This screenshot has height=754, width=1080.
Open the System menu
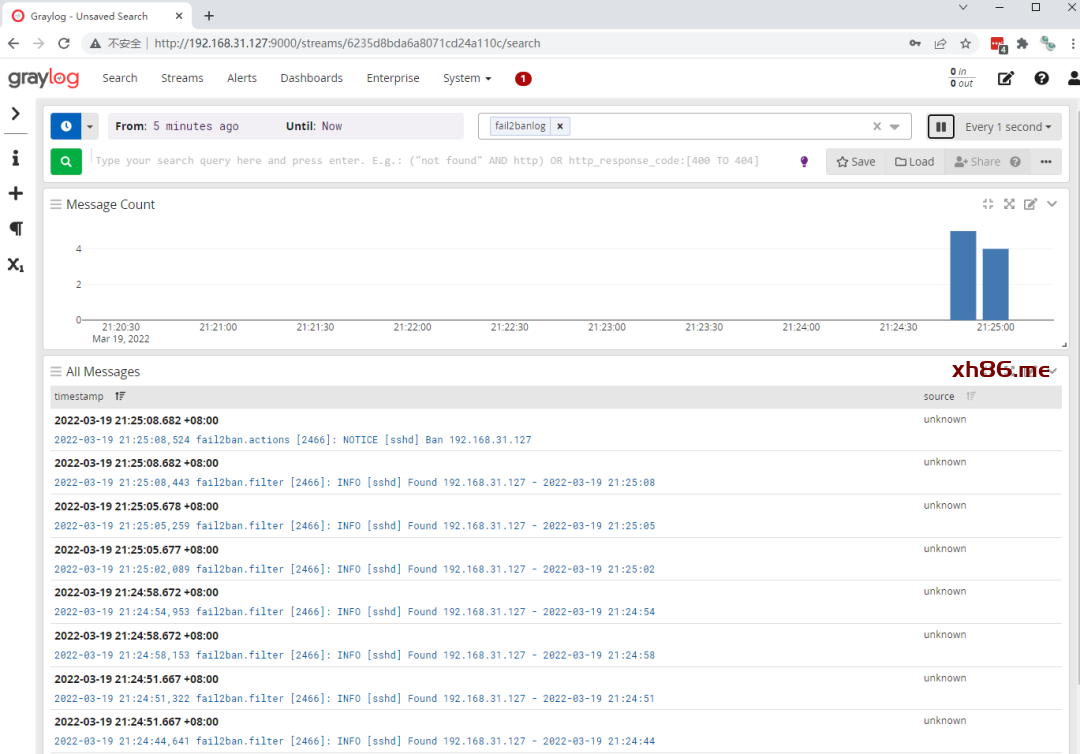(467, 78)
